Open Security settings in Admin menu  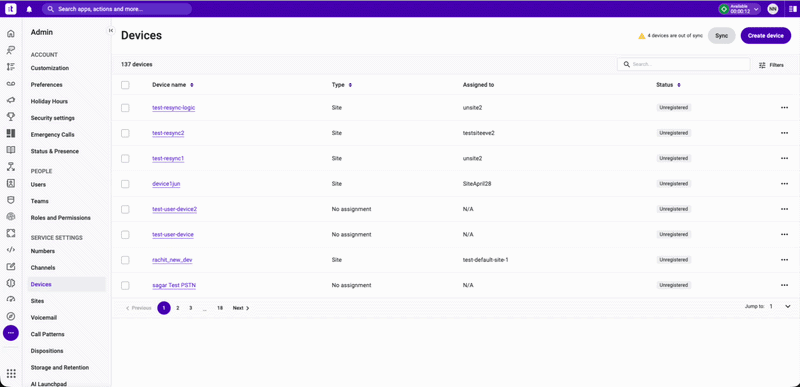click(53, 118)
